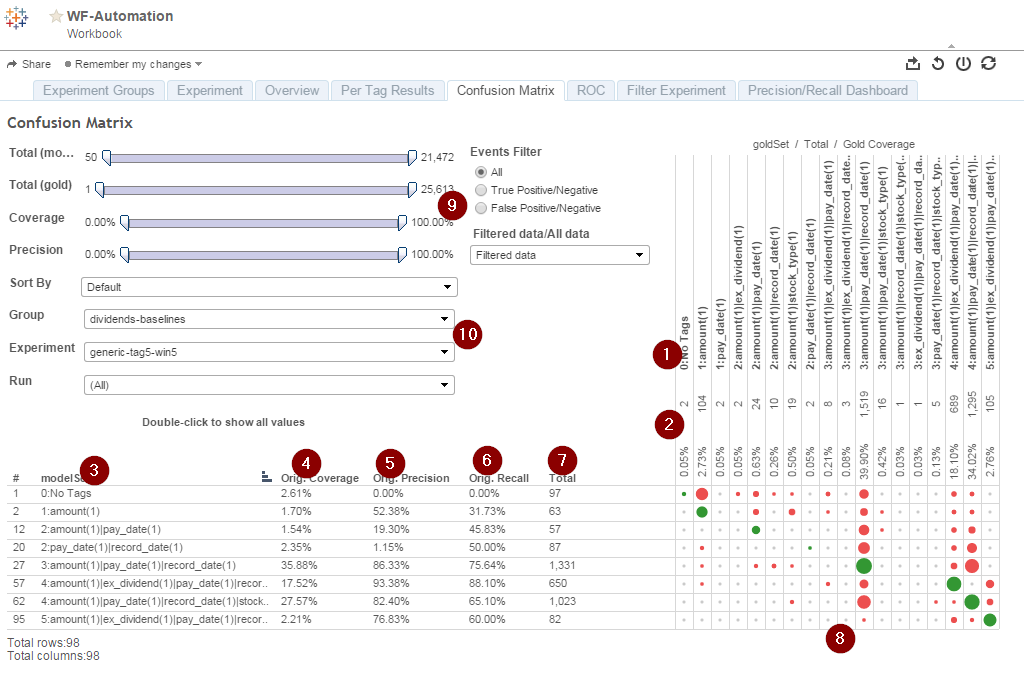Image resolution: width=1024 pixels, height=674 pixels.
Task: Select True Positive/Negative radio option
Action: point(481,190)
